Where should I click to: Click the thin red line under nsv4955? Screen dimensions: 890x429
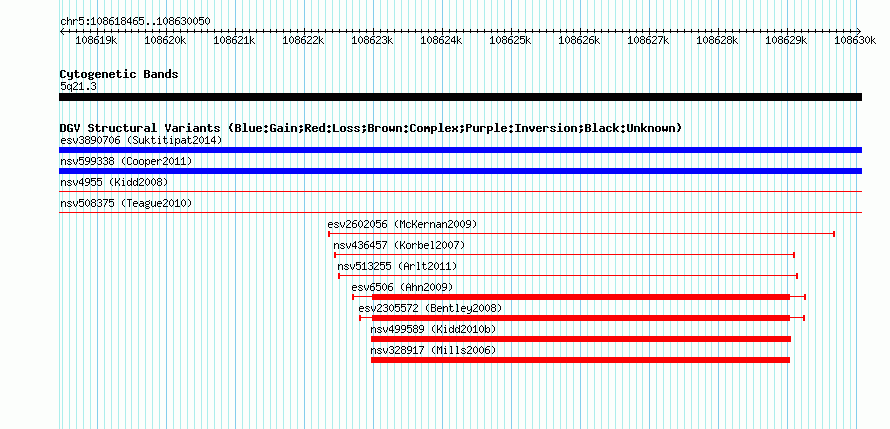point(460,192)
